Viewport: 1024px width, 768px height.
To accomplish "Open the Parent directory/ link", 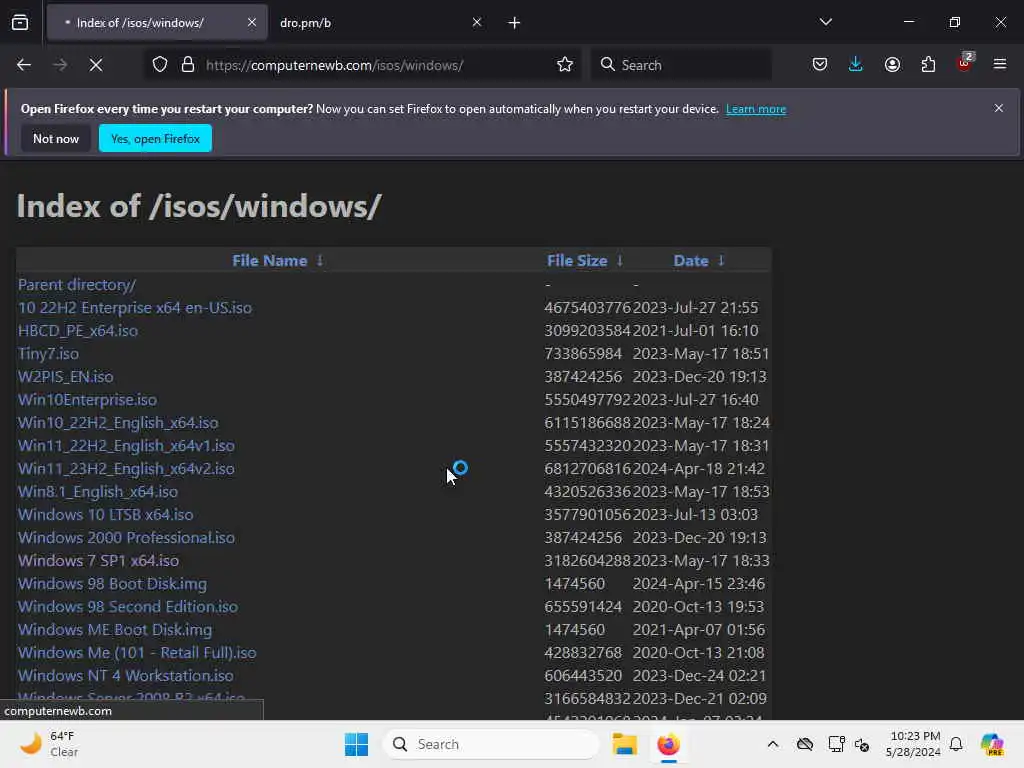I will pyautogui.click(x=76, y=285).
